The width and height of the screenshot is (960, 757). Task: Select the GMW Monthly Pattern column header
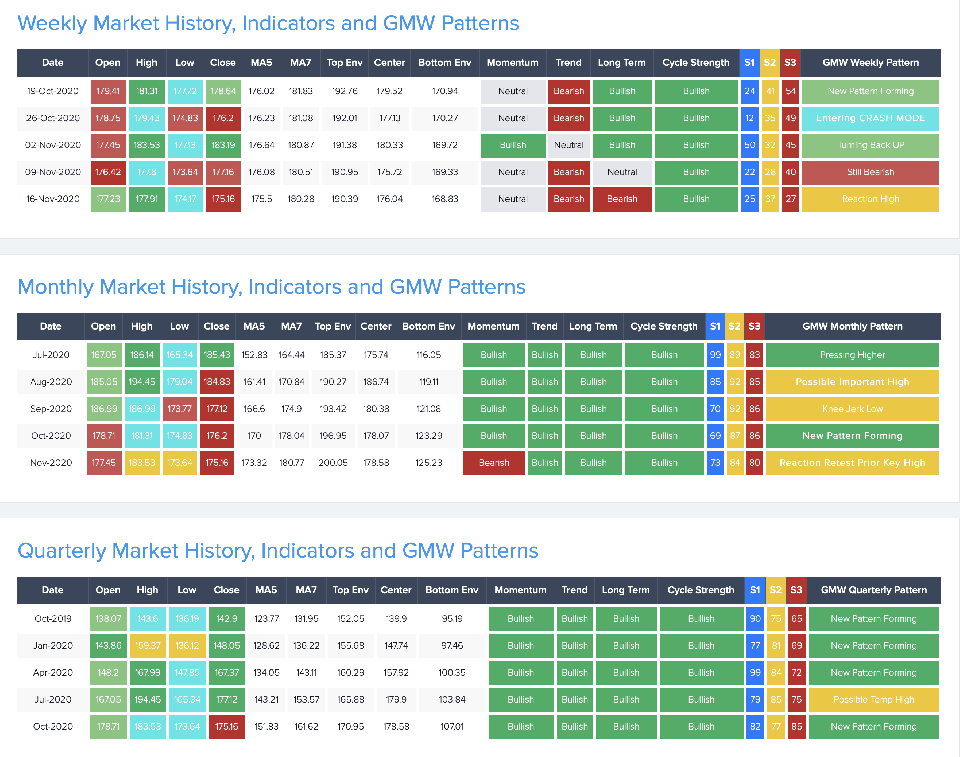(x=852, y=326)
